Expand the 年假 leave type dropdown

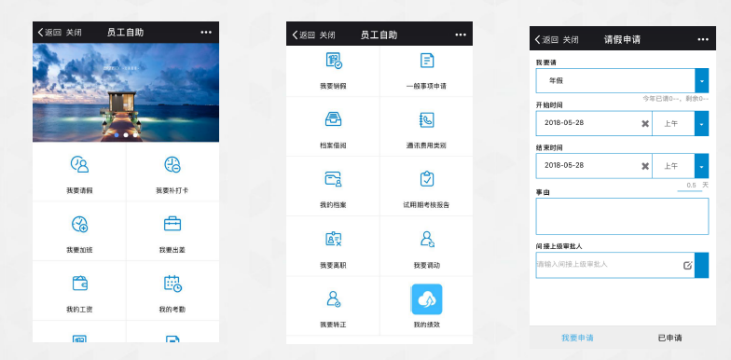[x=702, y=81]
